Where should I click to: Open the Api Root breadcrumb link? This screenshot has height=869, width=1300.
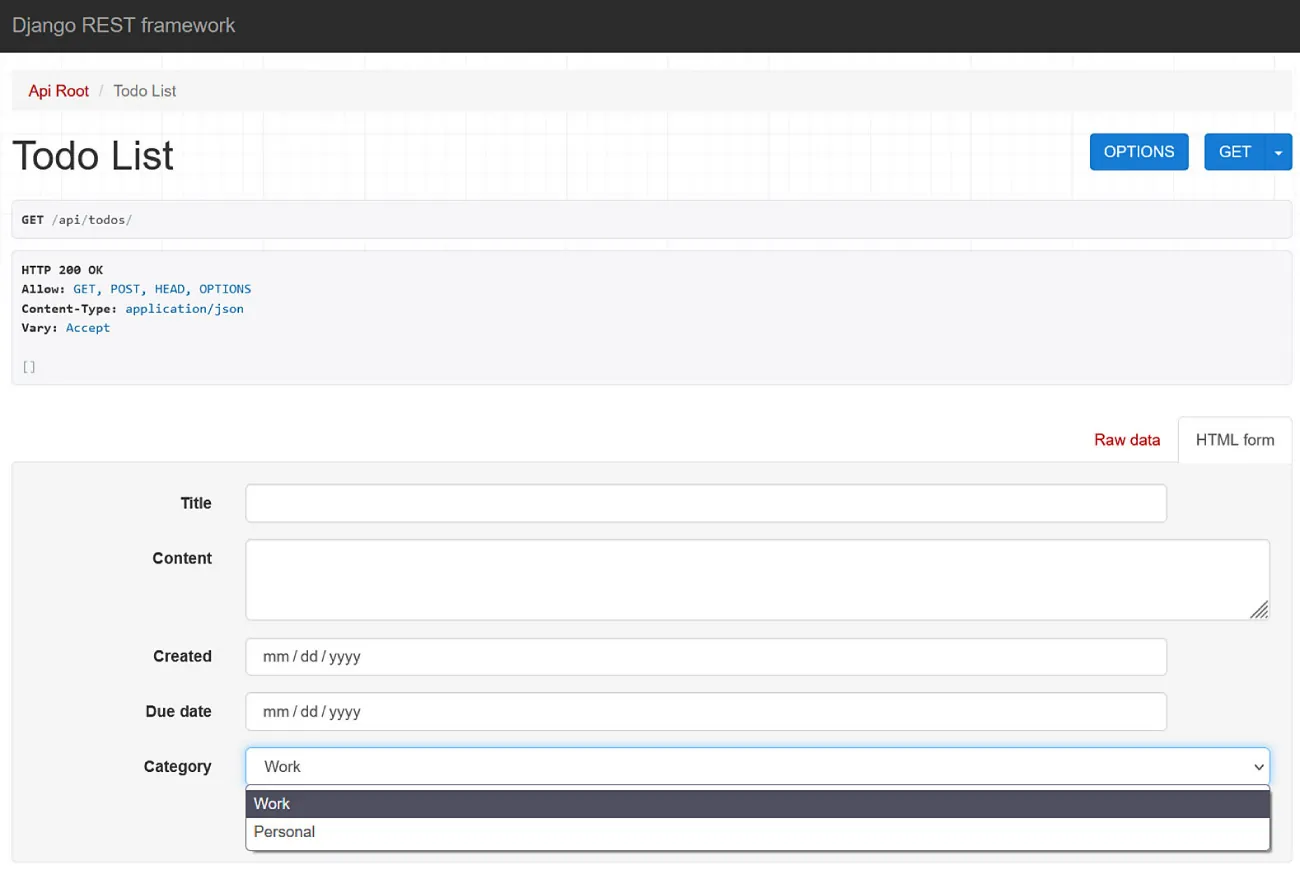pyautogui.click(x=58, y=90)
